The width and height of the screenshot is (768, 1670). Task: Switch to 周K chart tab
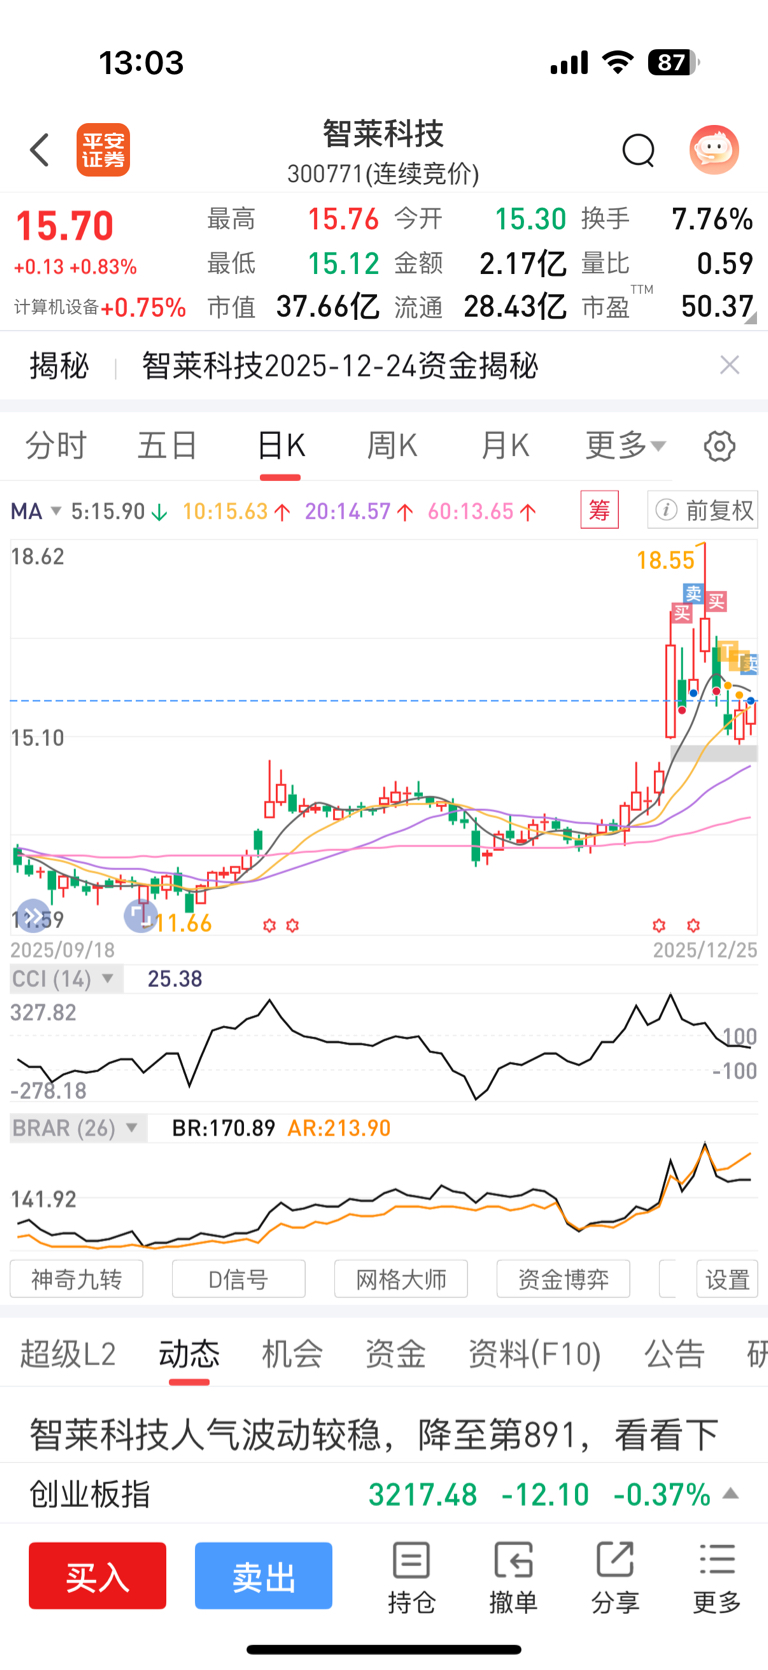click(x=392, y=445)
